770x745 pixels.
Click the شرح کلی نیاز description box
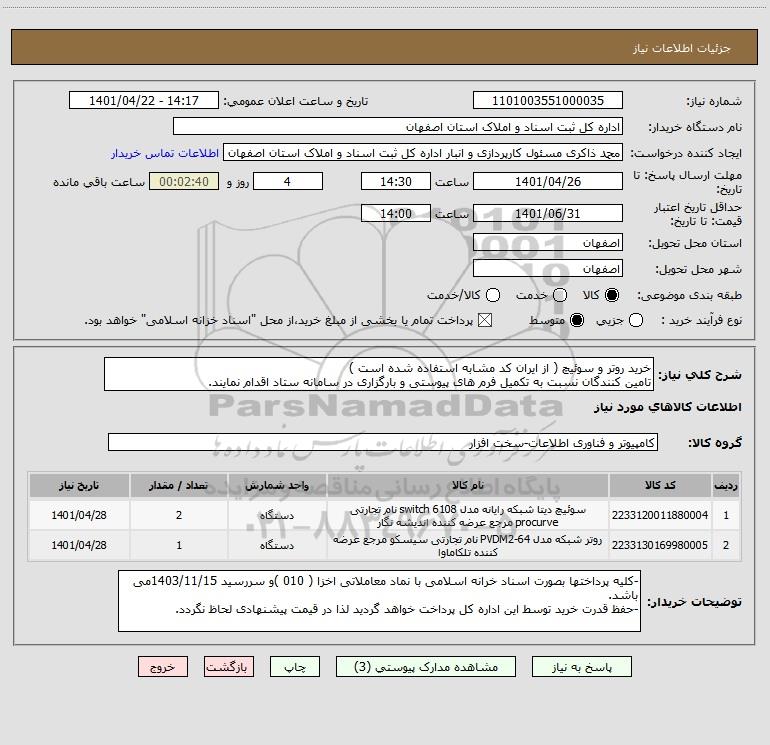click(379, 374)
